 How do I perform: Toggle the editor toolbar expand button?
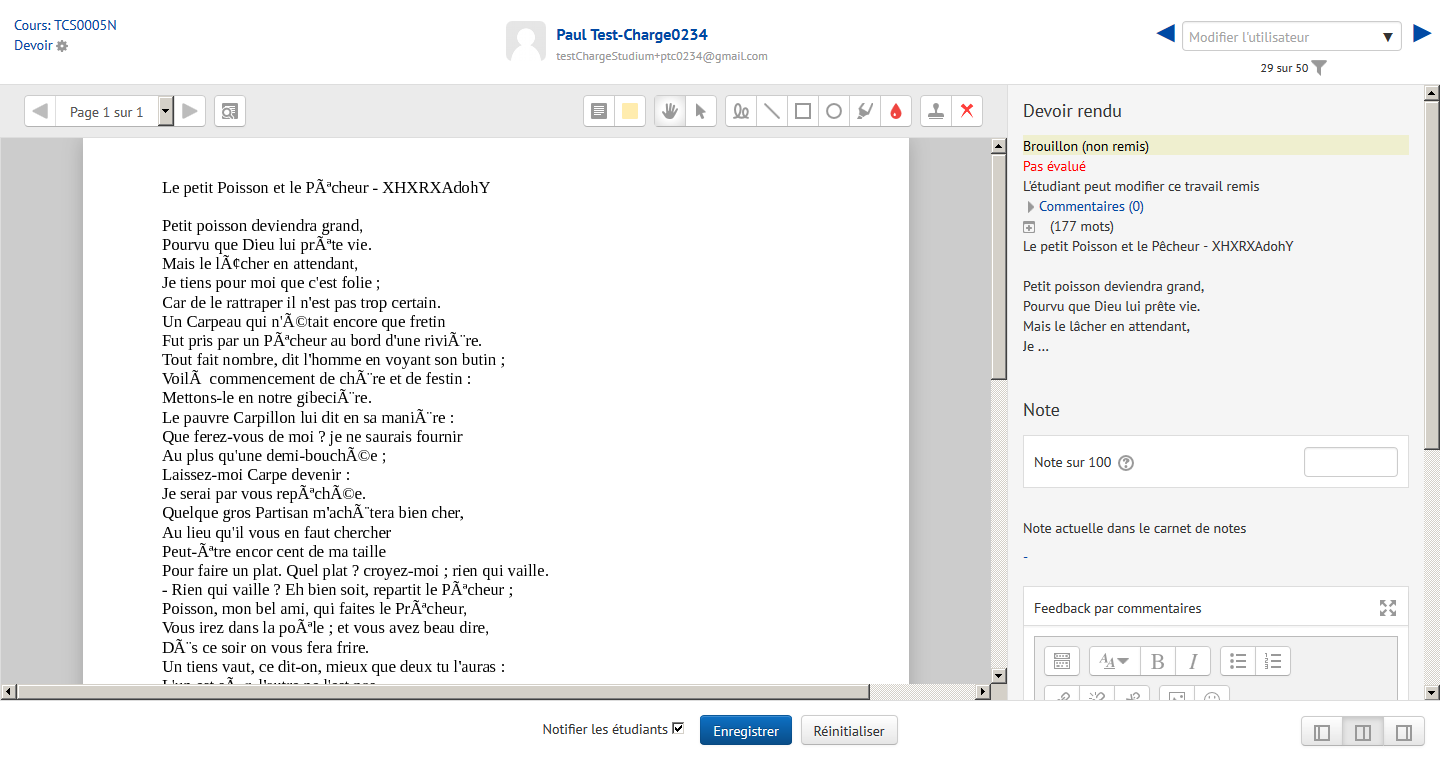click(1062, 661)
